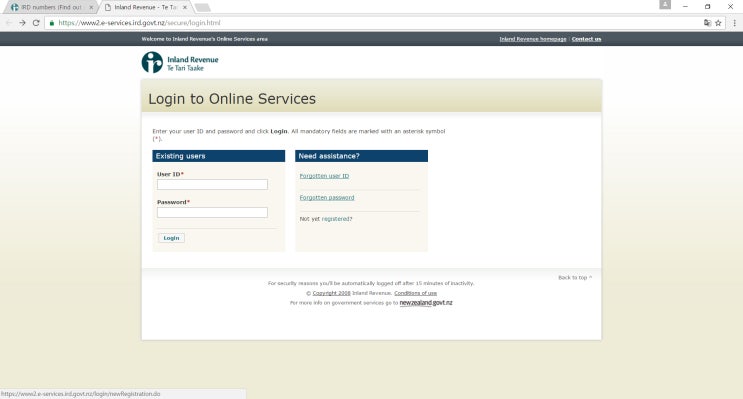
Task: Click the browser back arrow
Action: tap(9, 23)
